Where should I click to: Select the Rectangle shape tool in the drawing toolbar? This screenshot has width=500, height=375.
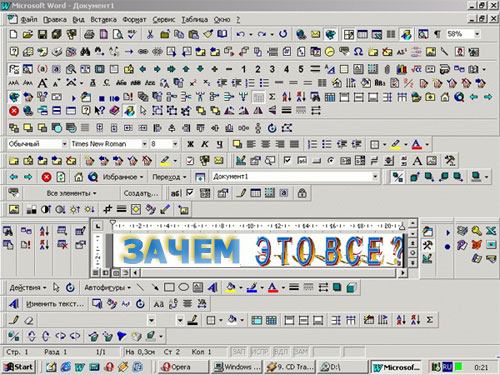(x=169, y=287)
